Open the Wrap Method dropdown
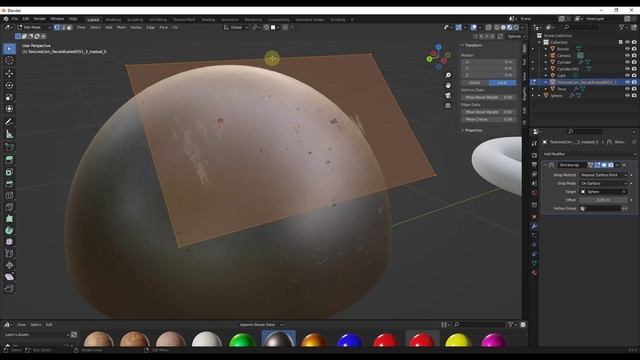640x360 pixels. 604,175
